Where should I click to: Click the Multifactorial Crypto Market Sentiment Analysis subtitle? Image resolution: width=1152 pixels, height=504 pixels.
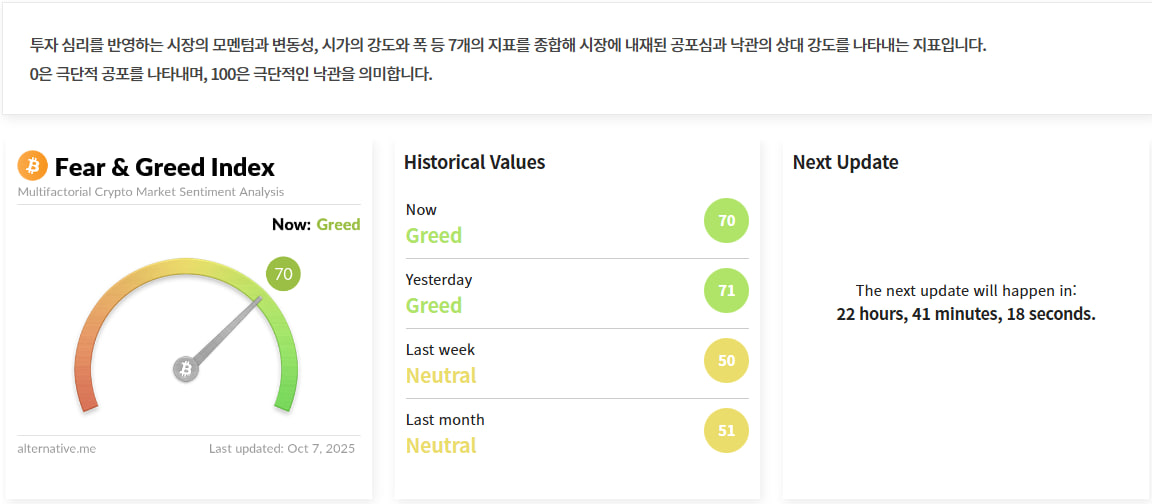151,192
